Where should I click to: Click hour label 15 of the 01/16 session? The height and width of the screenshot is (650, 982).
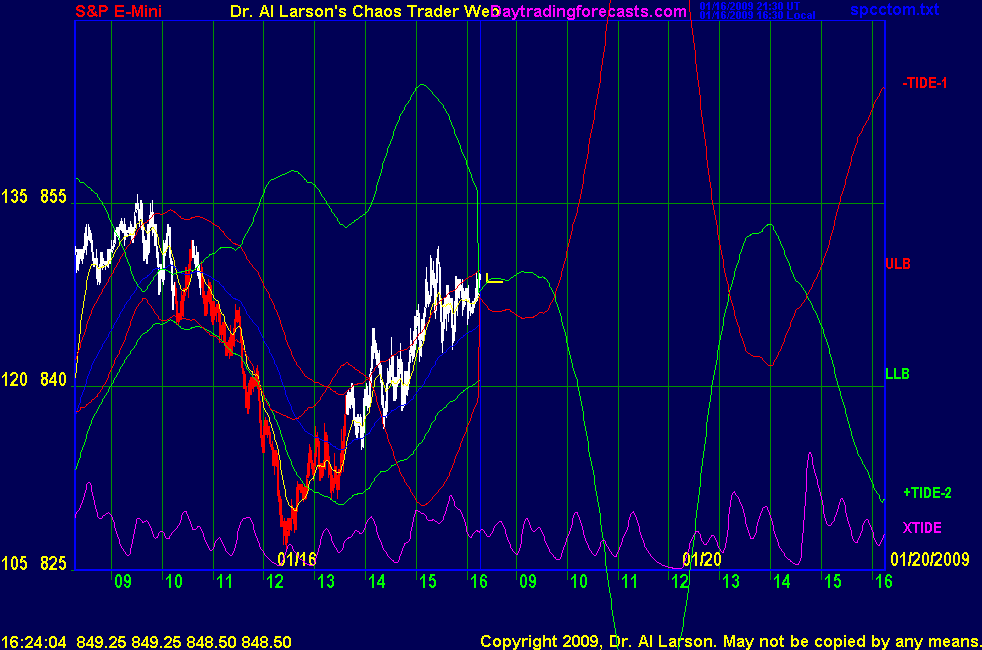pos(428,582)
